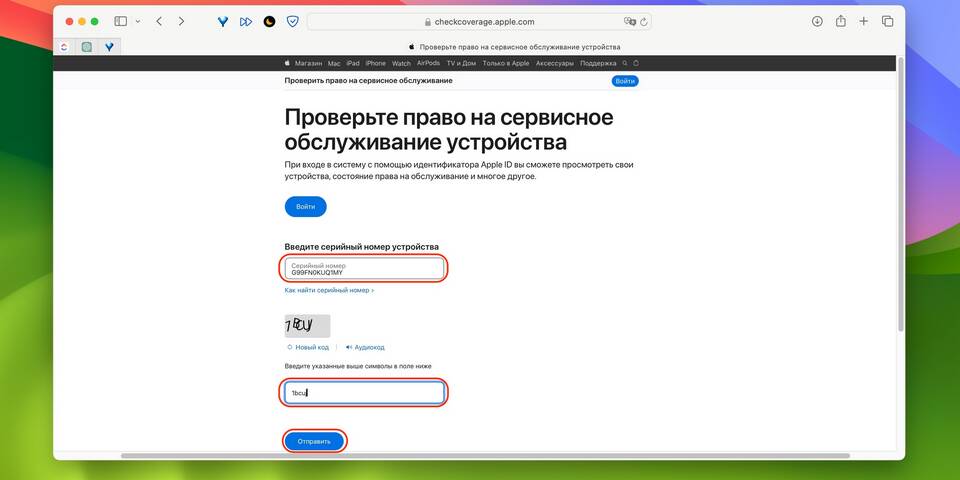Select the first pinned tab with red-blue icon
This screenshot has width=960, height=480.
click(64, 47)
